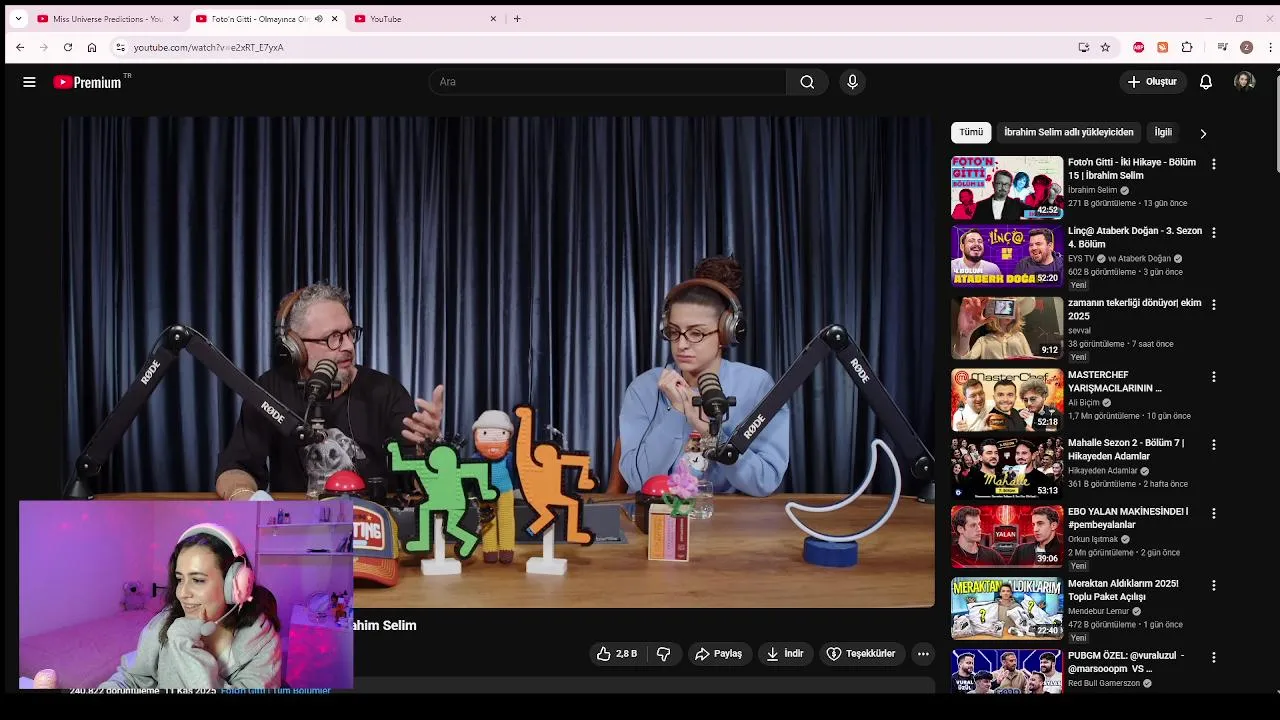Image resolution: width=1280 pixels, height=720 pixels.
Task: Go back in browser history
Action: coord(20,47)
